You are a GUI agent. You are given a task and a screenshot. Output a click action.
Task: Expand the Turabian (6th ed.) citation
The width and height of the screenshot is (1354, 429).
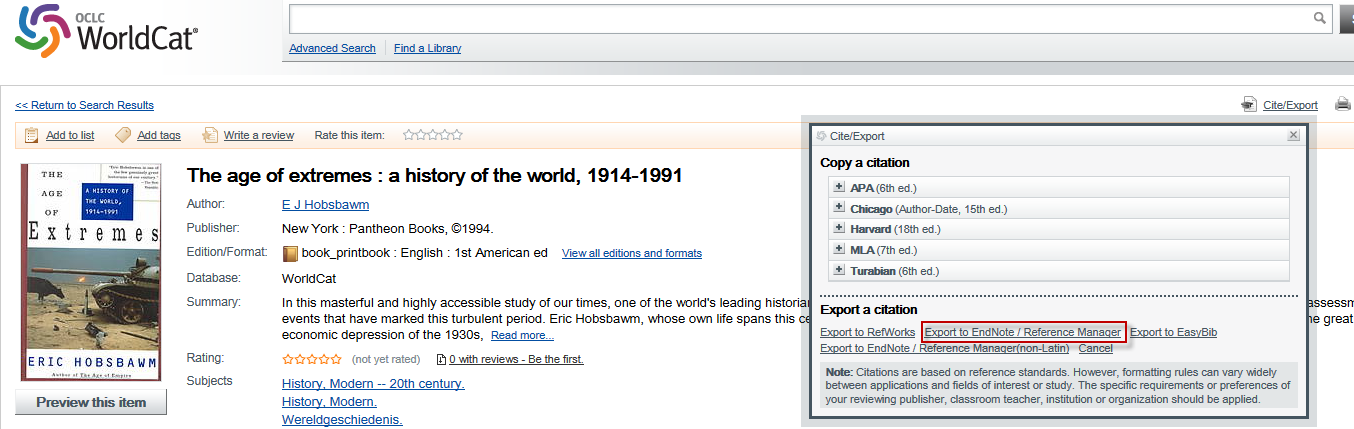(838, 271)
